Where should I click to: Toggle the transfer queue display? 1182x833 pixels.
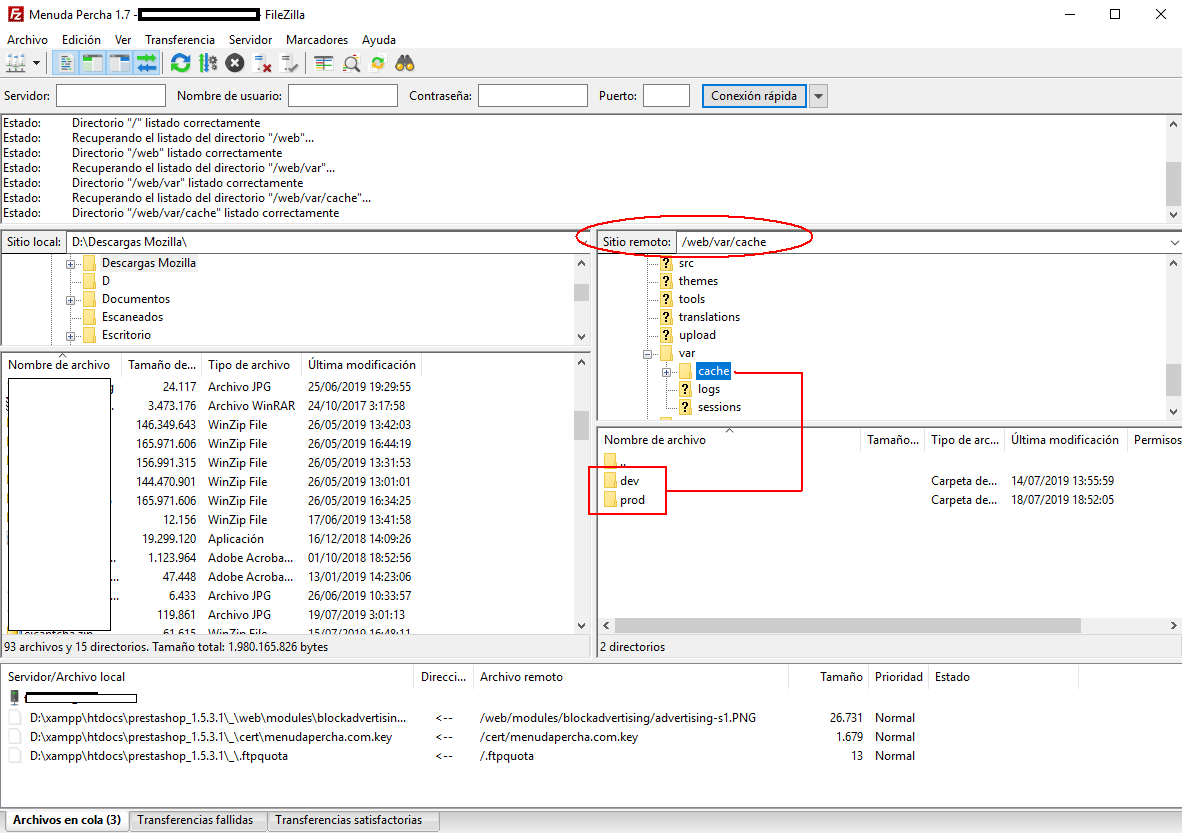point(146,63)
